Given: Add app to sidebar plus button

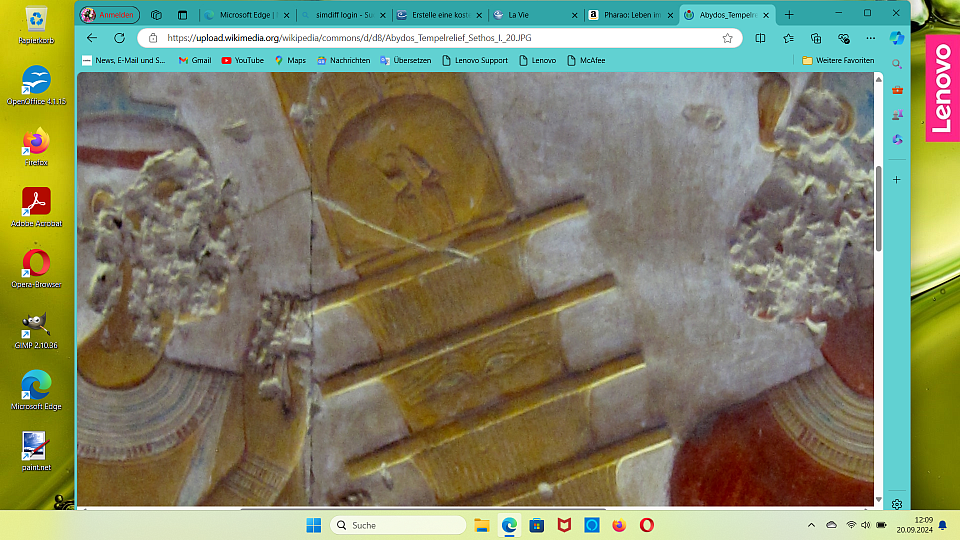Looking at the screenshot, I should coord(897,180).
